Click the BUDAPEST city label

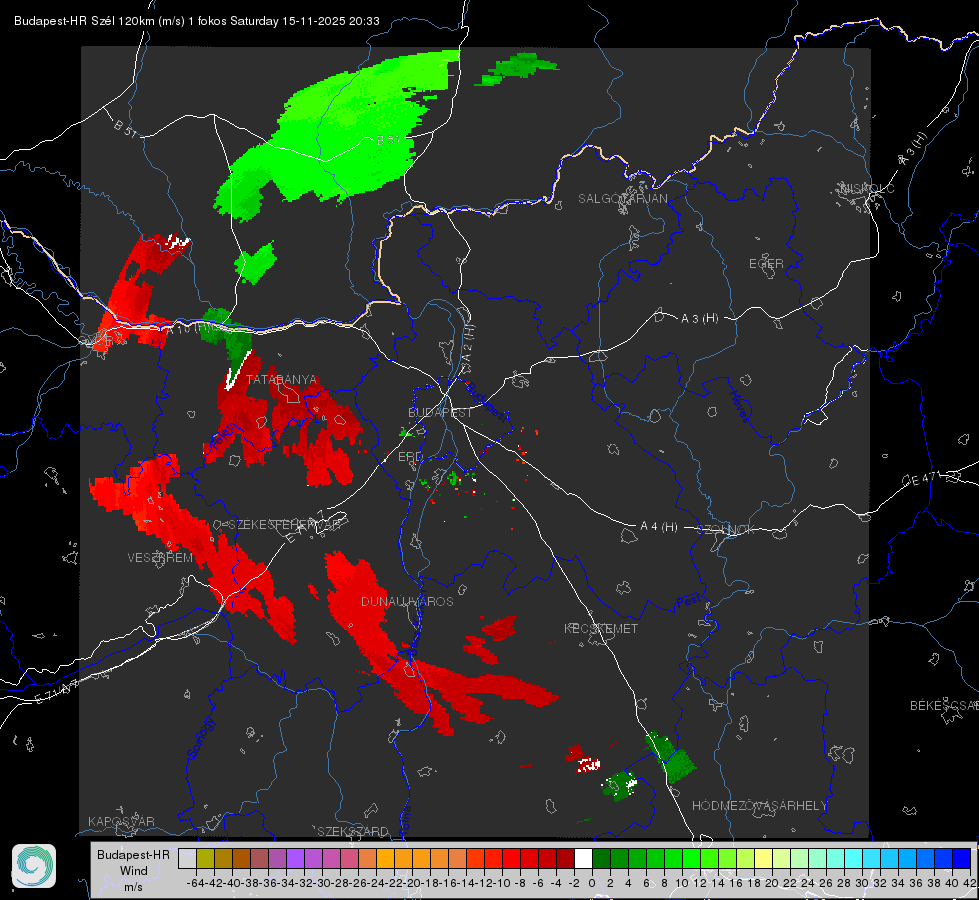point(440,413)
